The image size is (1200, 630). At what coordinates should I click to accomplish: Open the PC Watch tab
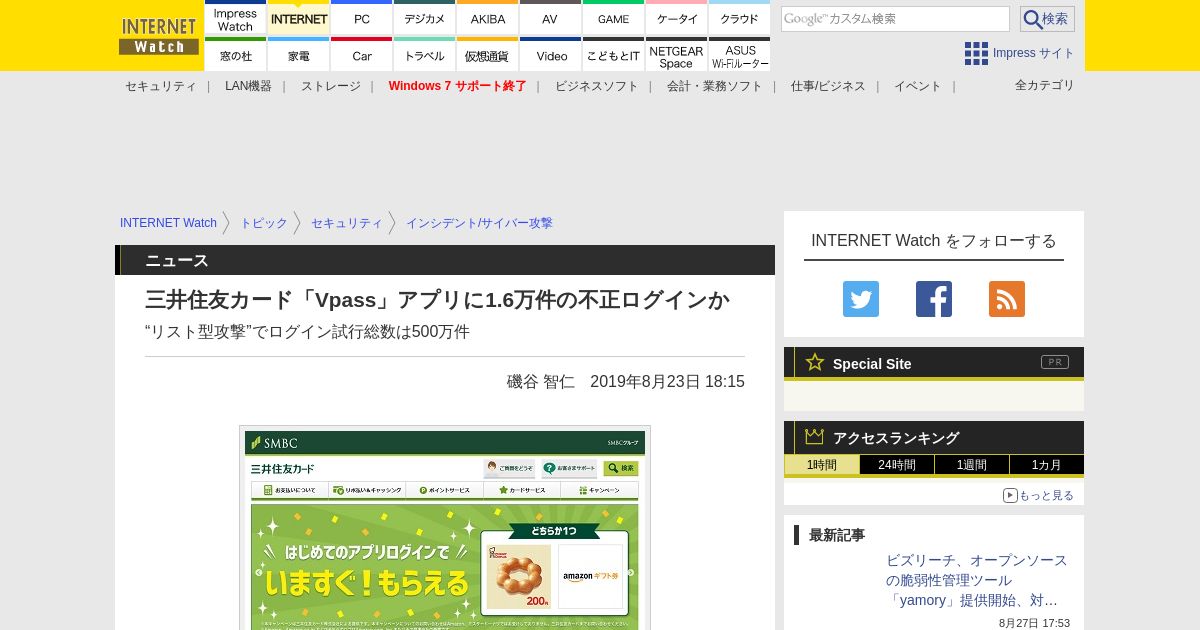click(362, 18)
